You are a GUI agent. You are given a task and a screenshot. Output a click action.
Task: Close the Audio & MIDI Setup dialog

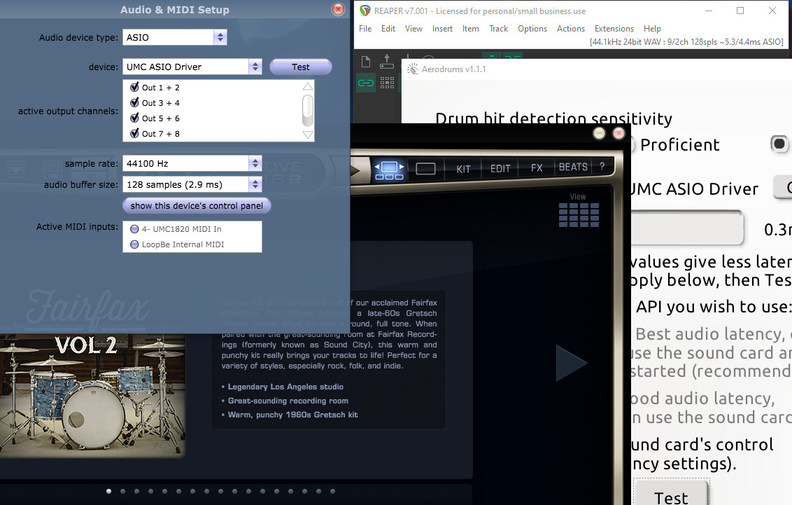pyautogui.click(x=338, y=9)
